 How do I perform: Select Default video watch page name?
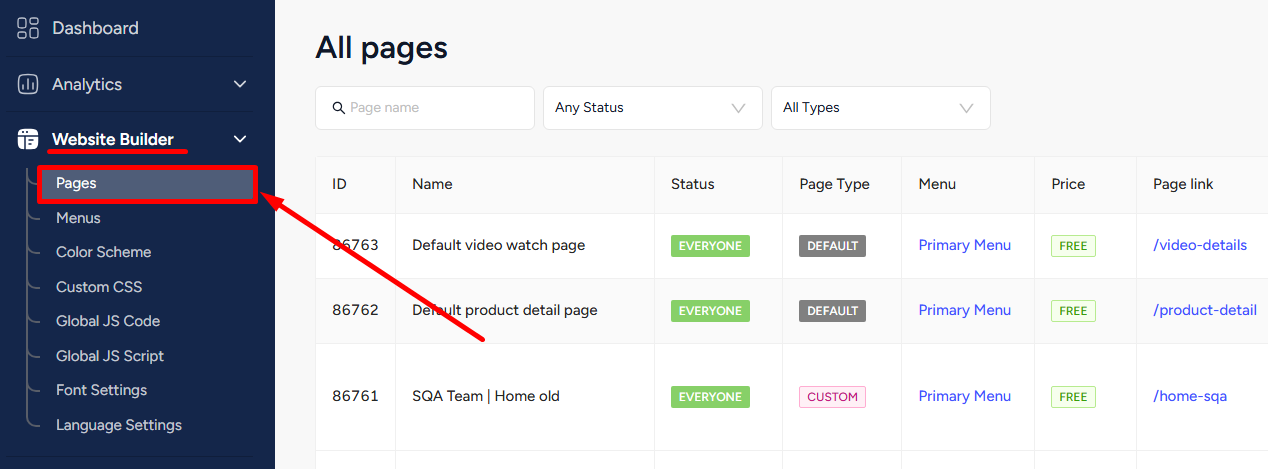tap(499, 245)
